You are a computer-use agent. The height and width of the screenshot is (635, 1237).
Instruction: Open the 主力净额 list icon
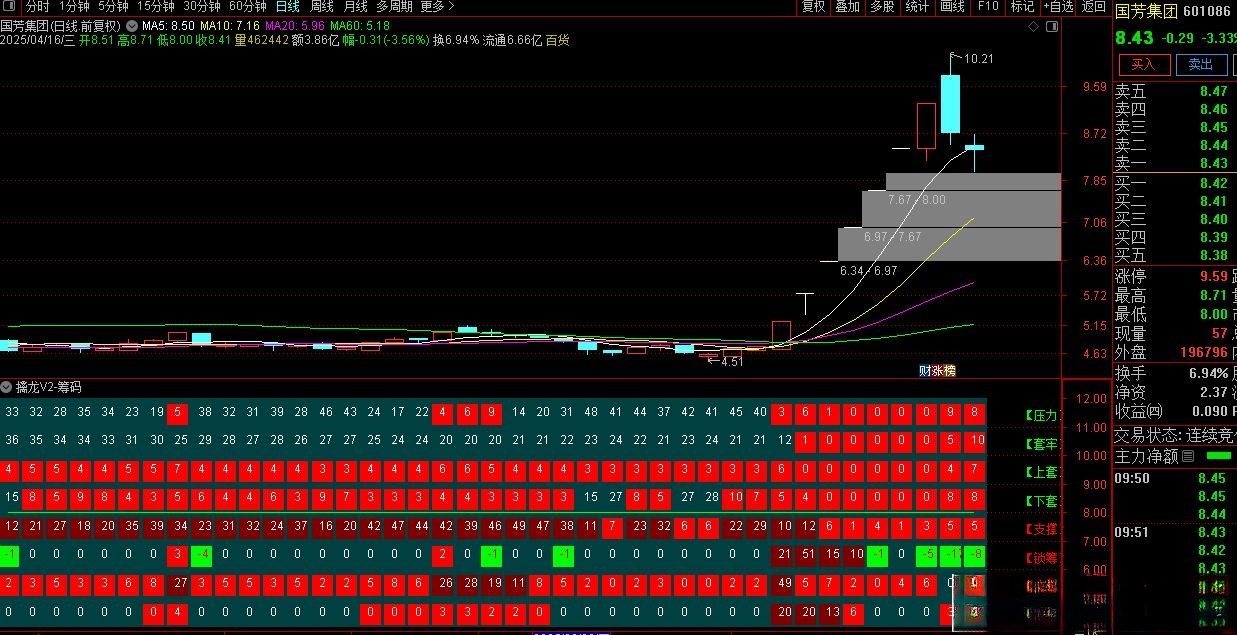(1188, 456)
